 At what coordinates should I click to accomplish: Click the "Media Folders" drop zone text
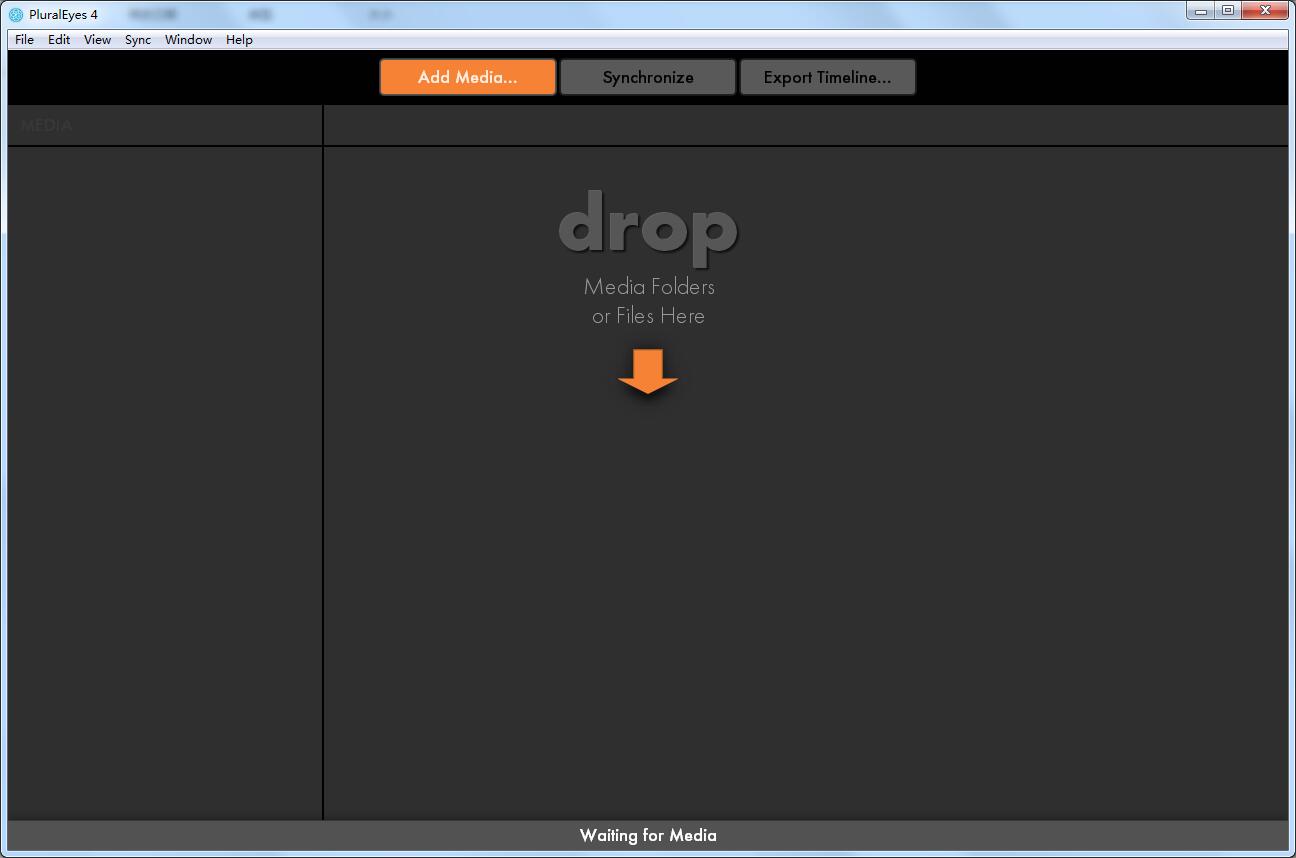coord(649,287)
